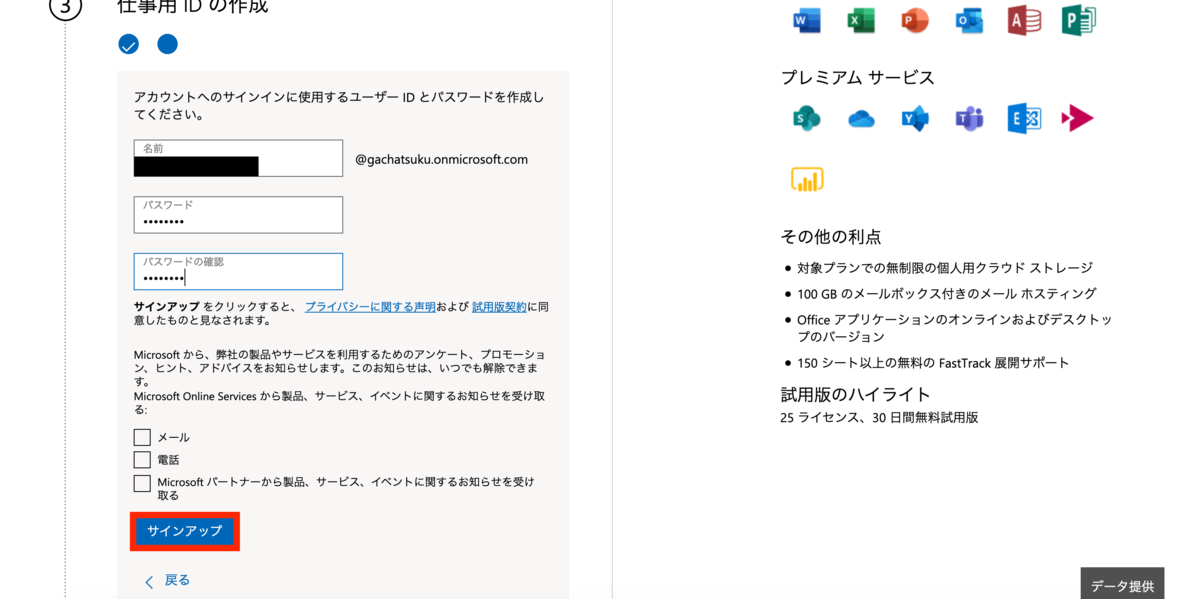The image size is (1200, 599).
Task: Click the その他の利点 heading
Action: pyautogui.click(x=831, y=237)
